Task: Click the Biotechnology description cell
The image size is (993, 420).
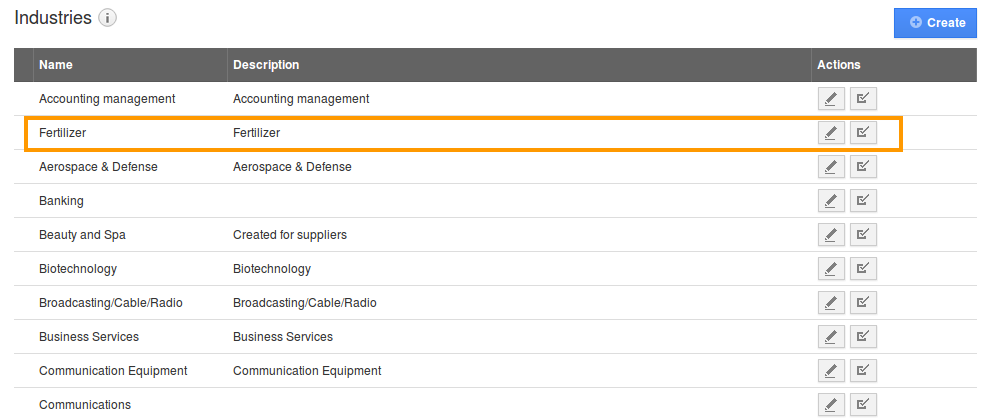Action: [x=272, y=269]
